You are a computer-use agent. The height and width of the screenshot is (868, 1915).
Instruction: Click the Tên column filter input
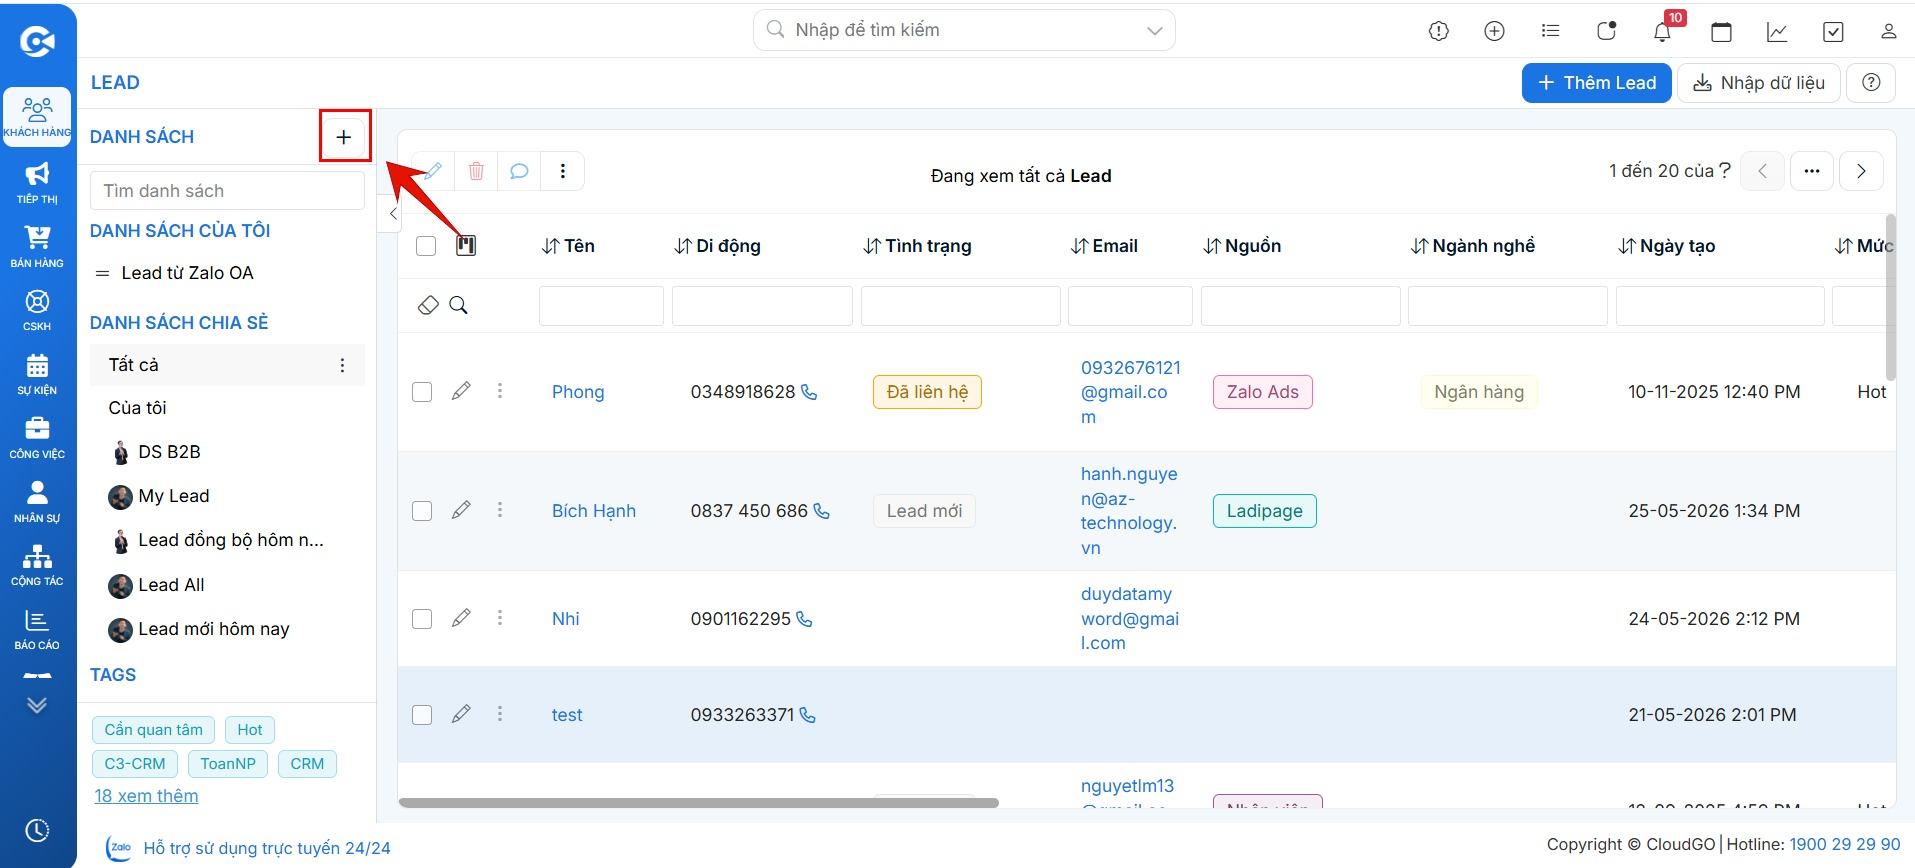(601, 306)
